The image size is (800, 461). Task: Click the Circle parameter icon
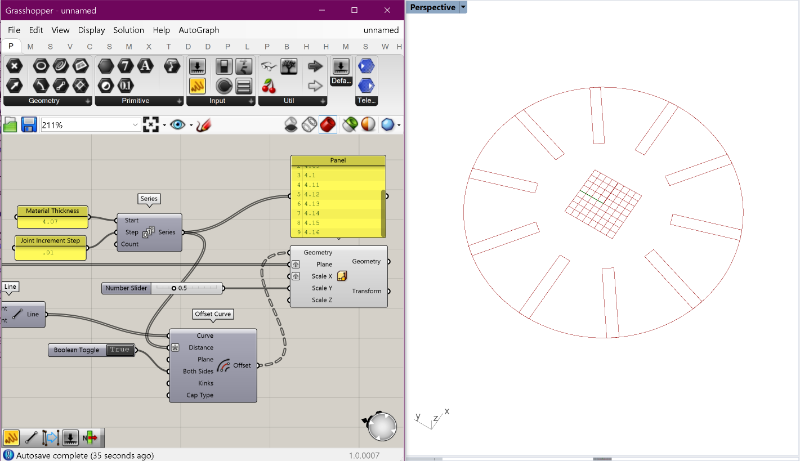pos(41,66)
